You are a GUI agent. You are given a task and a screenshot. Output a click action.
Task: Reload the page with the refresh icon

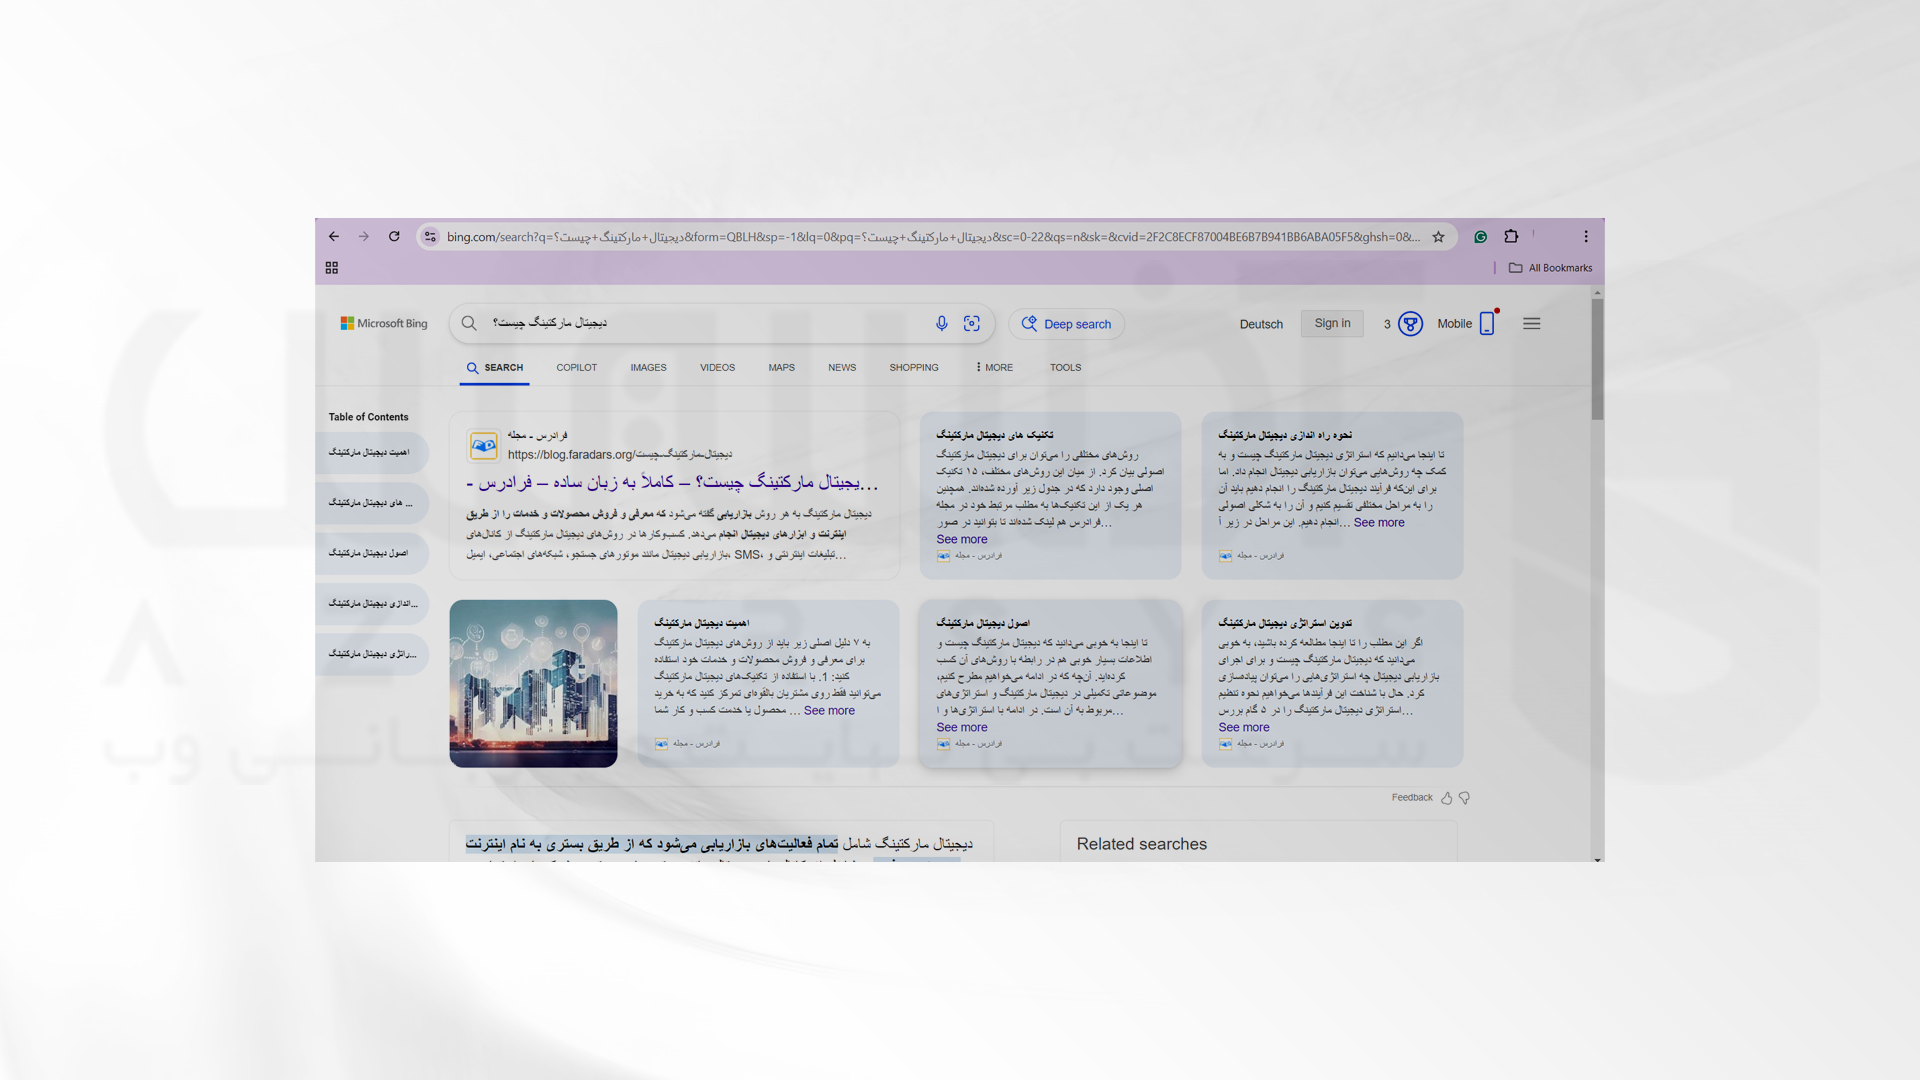click(394, 237)
